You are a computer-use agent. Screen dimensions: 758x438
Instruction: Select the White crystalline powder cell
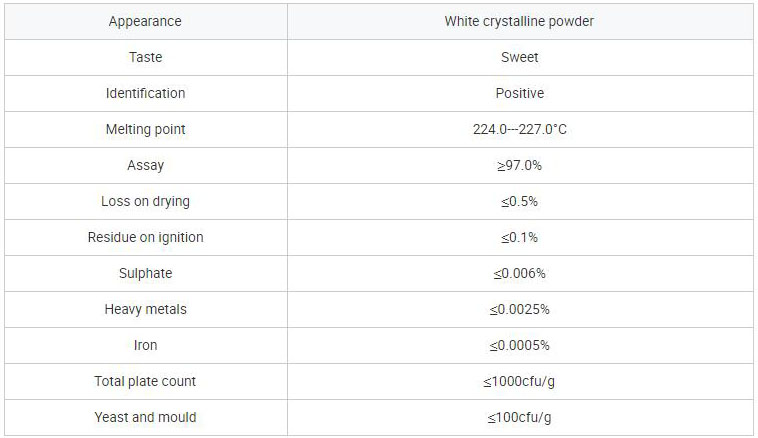pos(519,21)
